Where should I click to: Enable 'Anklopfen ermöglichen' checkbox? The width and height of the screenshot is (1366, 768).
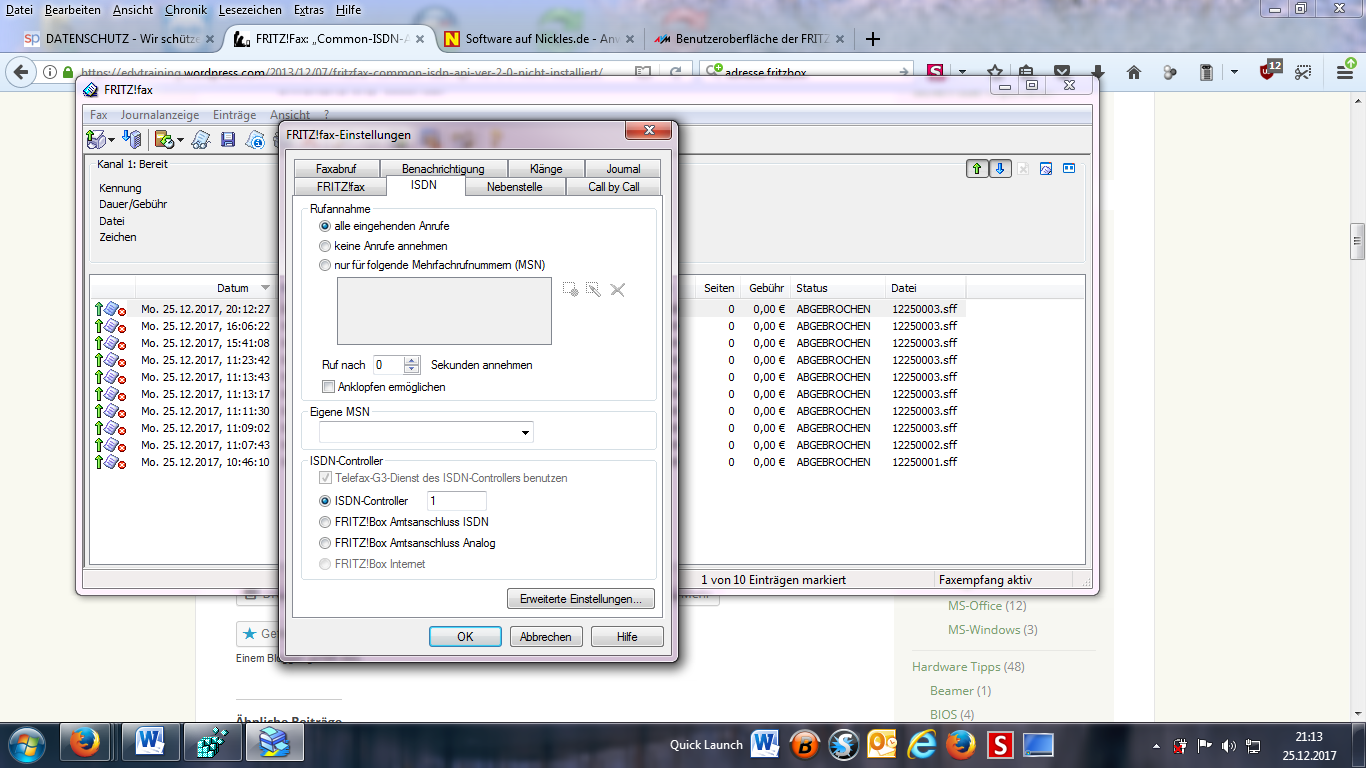[328, 386]
